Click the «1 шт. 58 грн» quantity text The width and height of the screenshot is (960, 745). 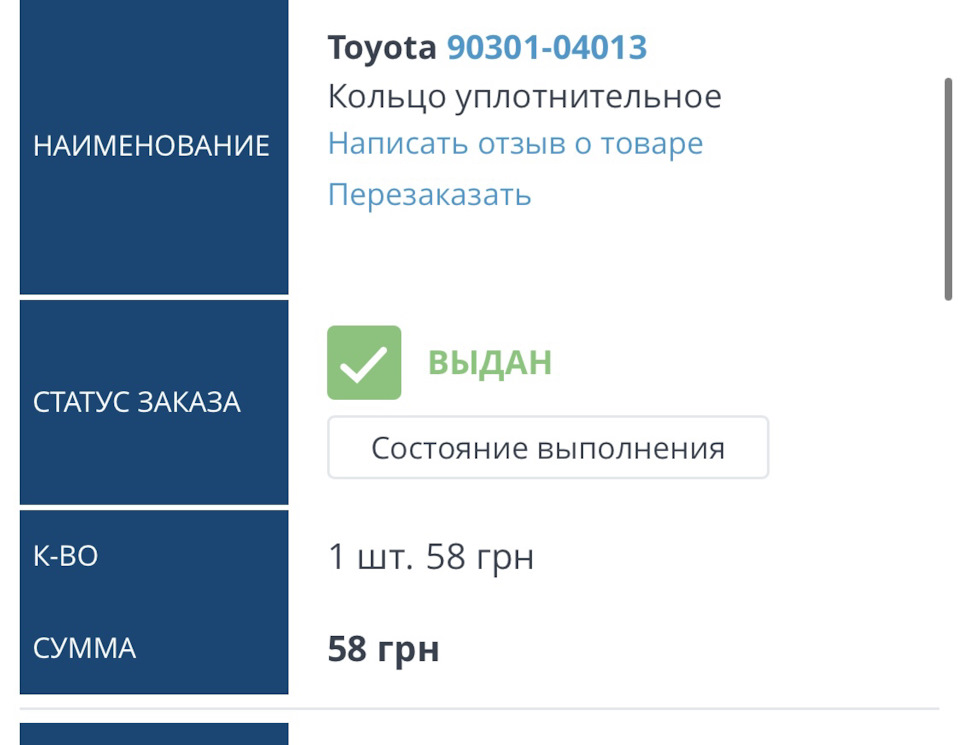tap(431, 556)
